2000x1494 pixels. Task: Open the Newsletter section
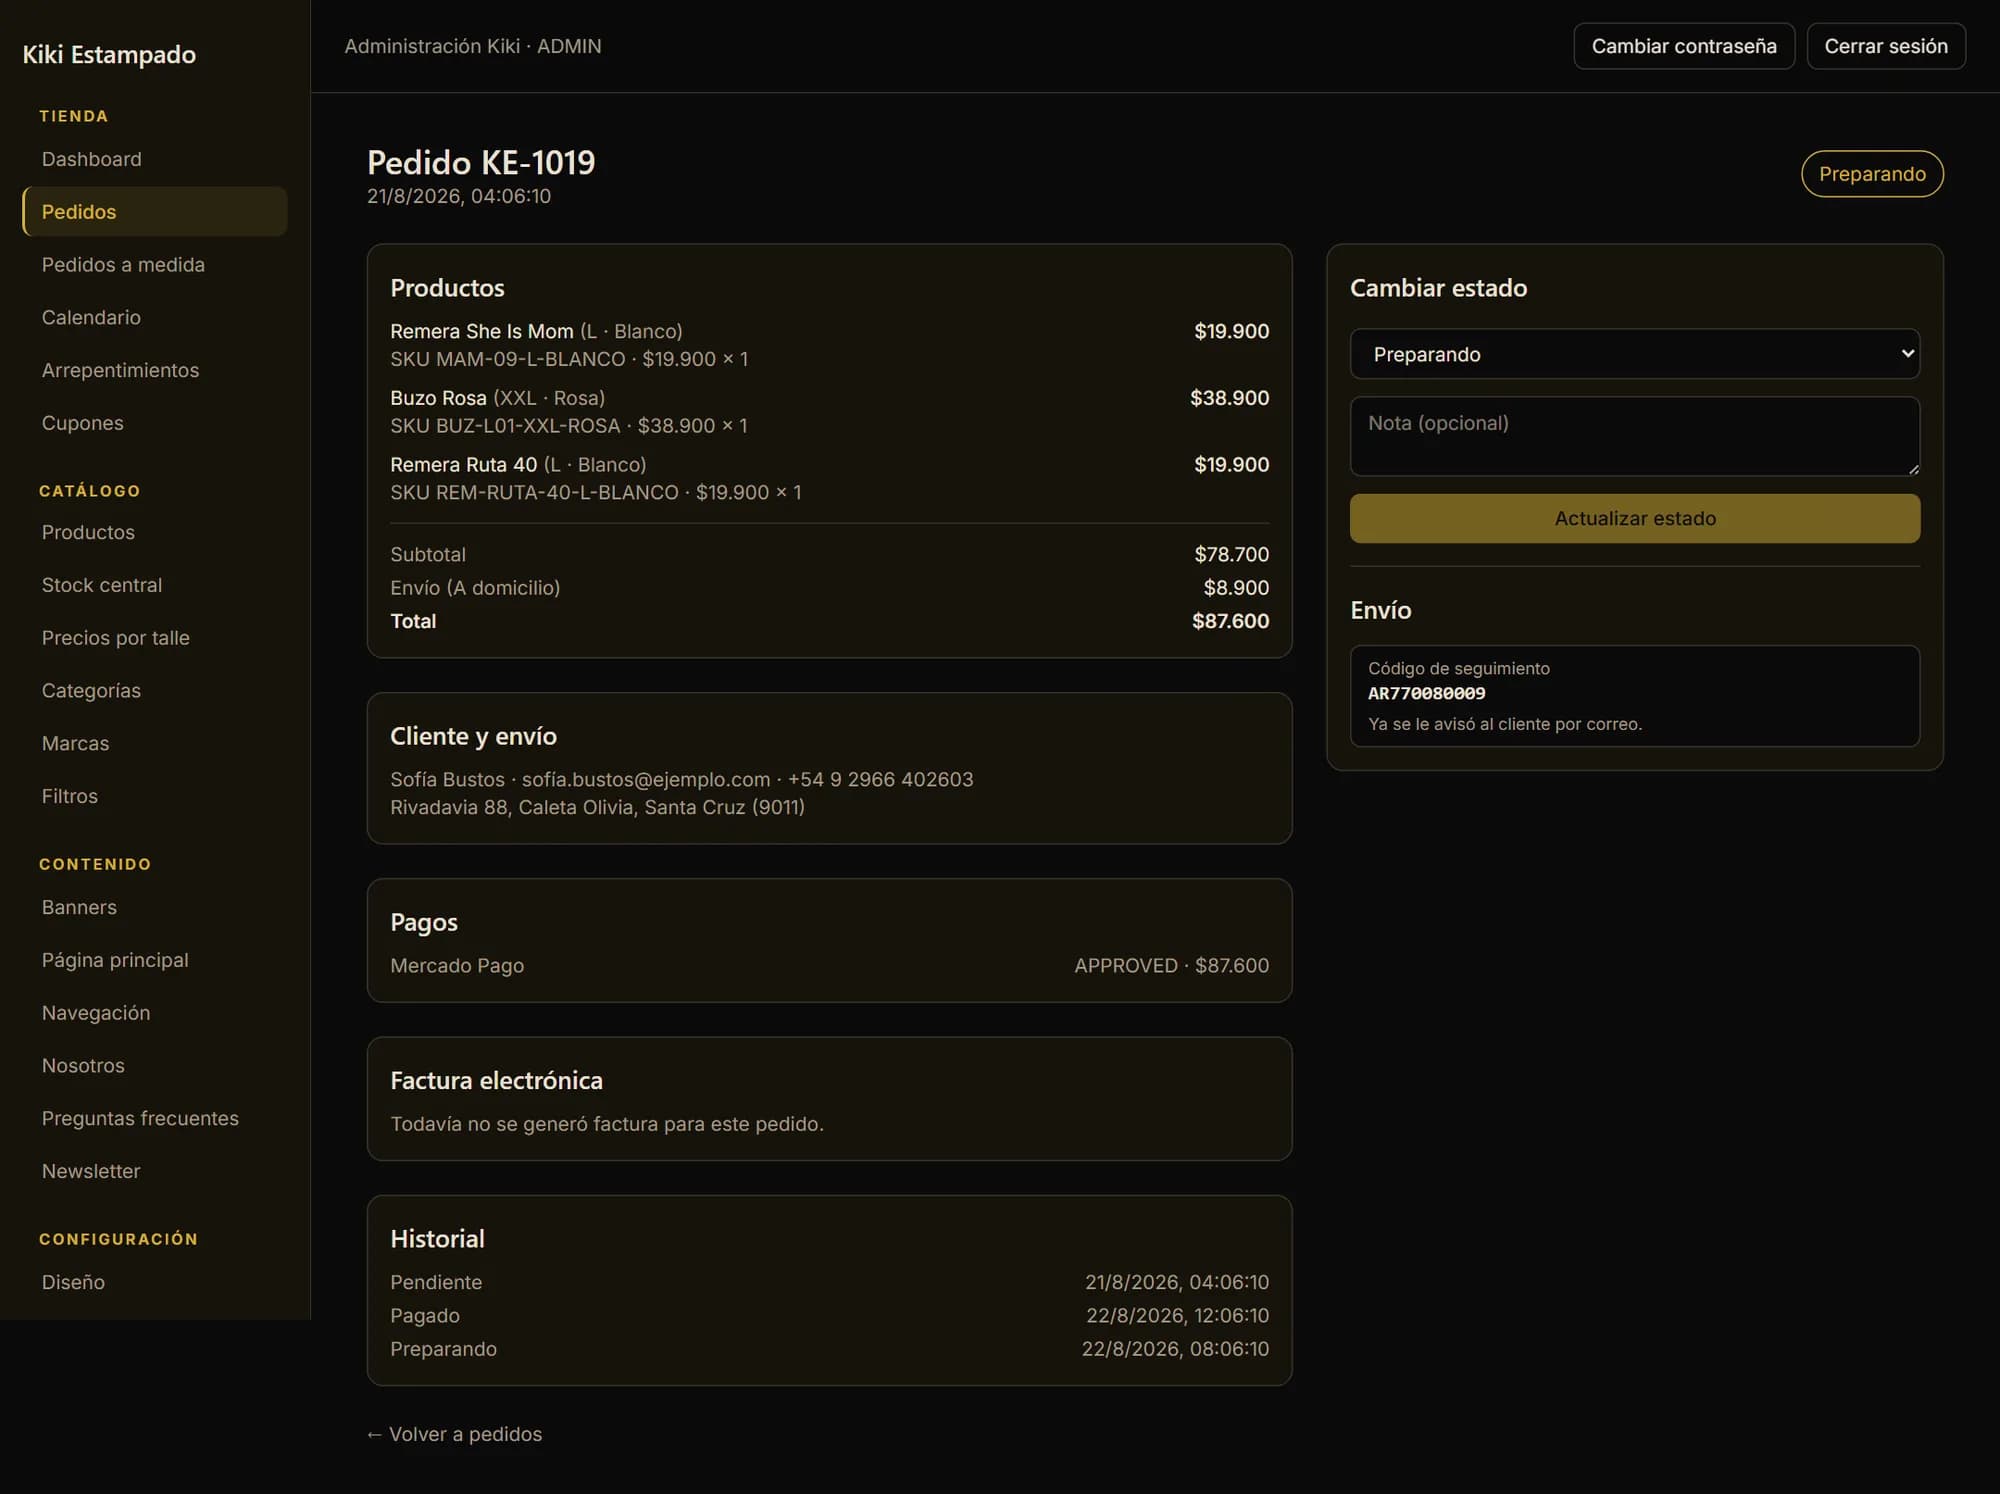point(154,1171)
